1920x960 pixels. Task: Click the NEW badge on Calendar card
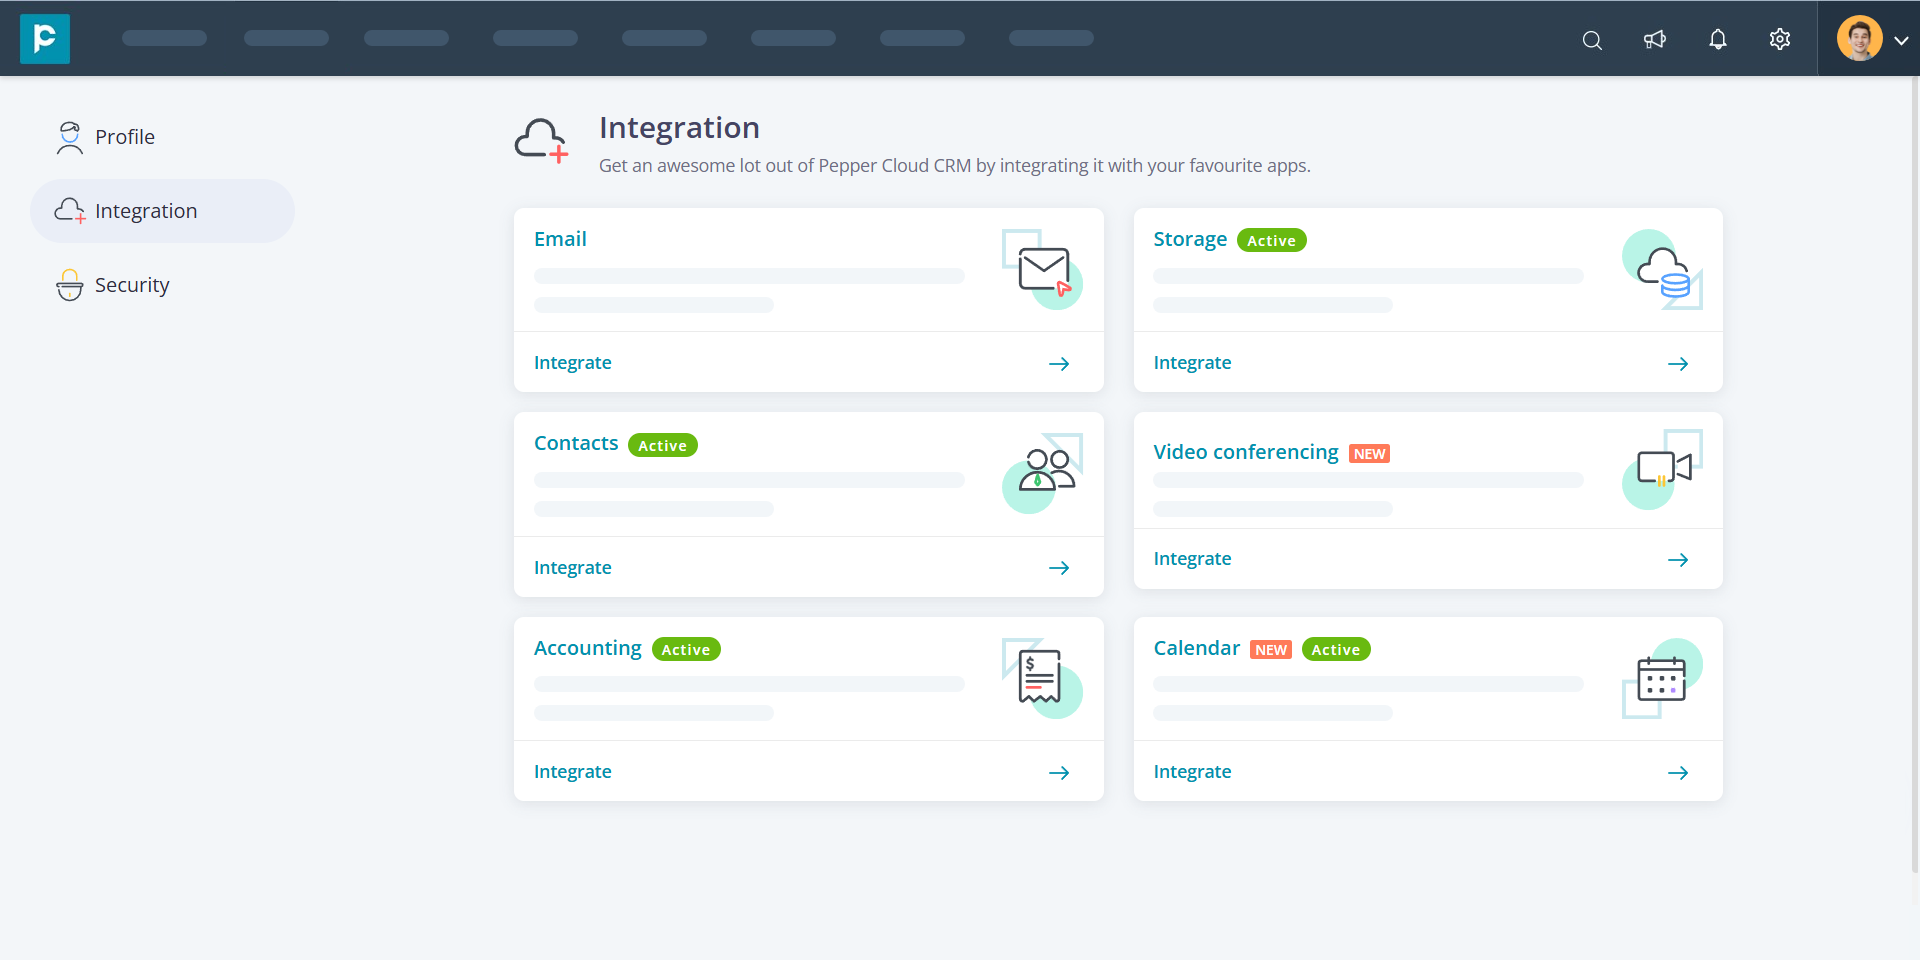1271,650
